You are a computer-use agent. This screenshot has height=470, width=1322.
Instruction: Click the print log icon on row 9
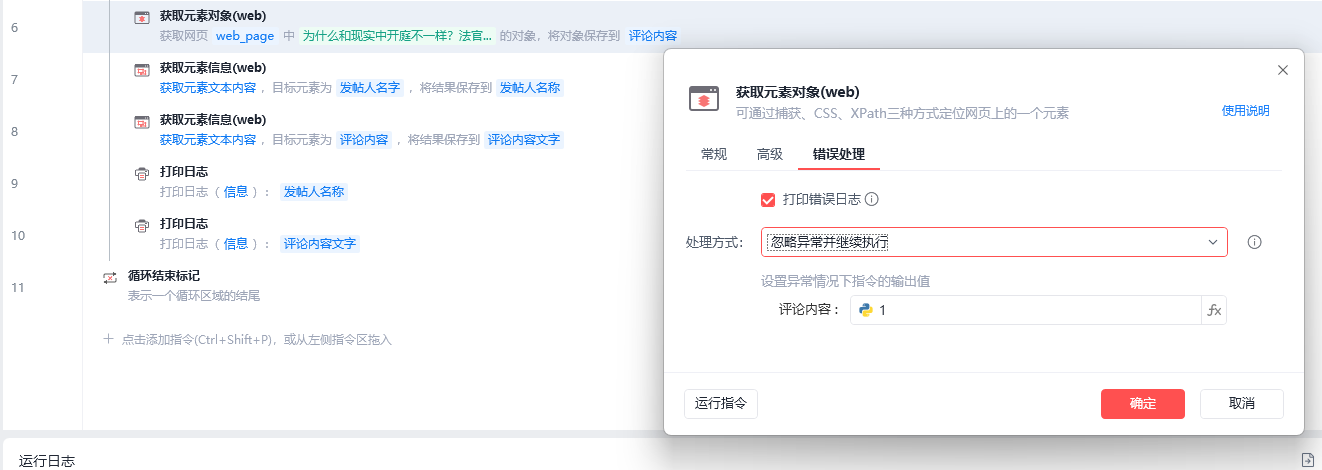tap(142, 174)
